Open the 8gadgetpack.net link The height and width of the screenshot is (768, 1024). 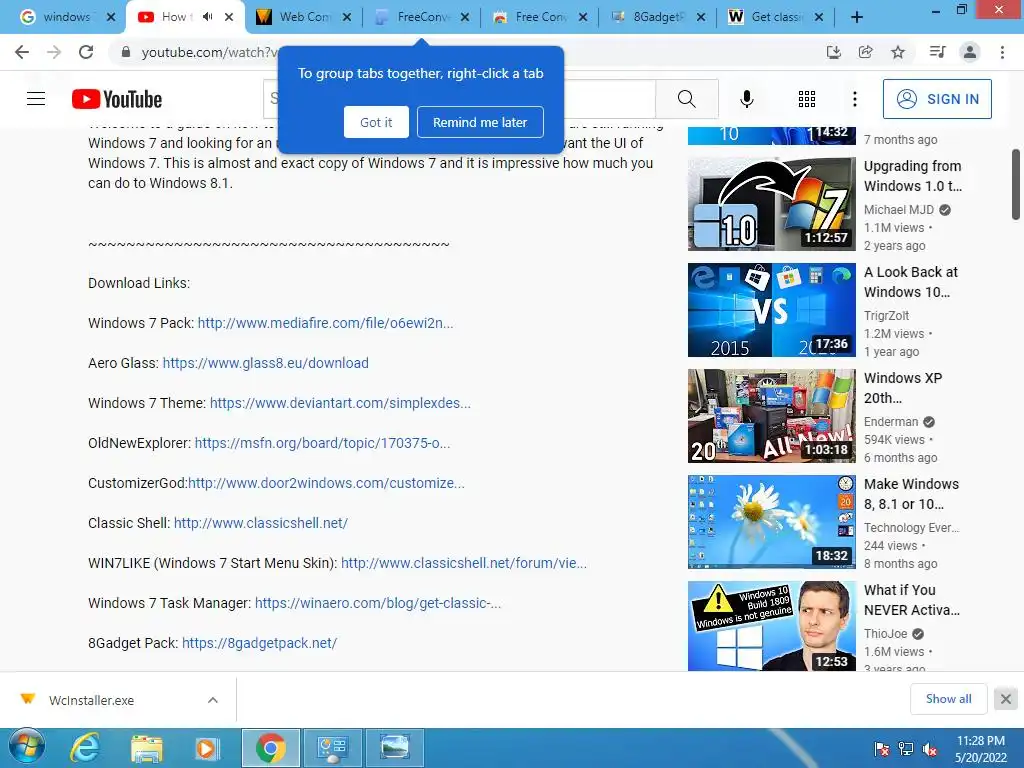click(259, 643)
